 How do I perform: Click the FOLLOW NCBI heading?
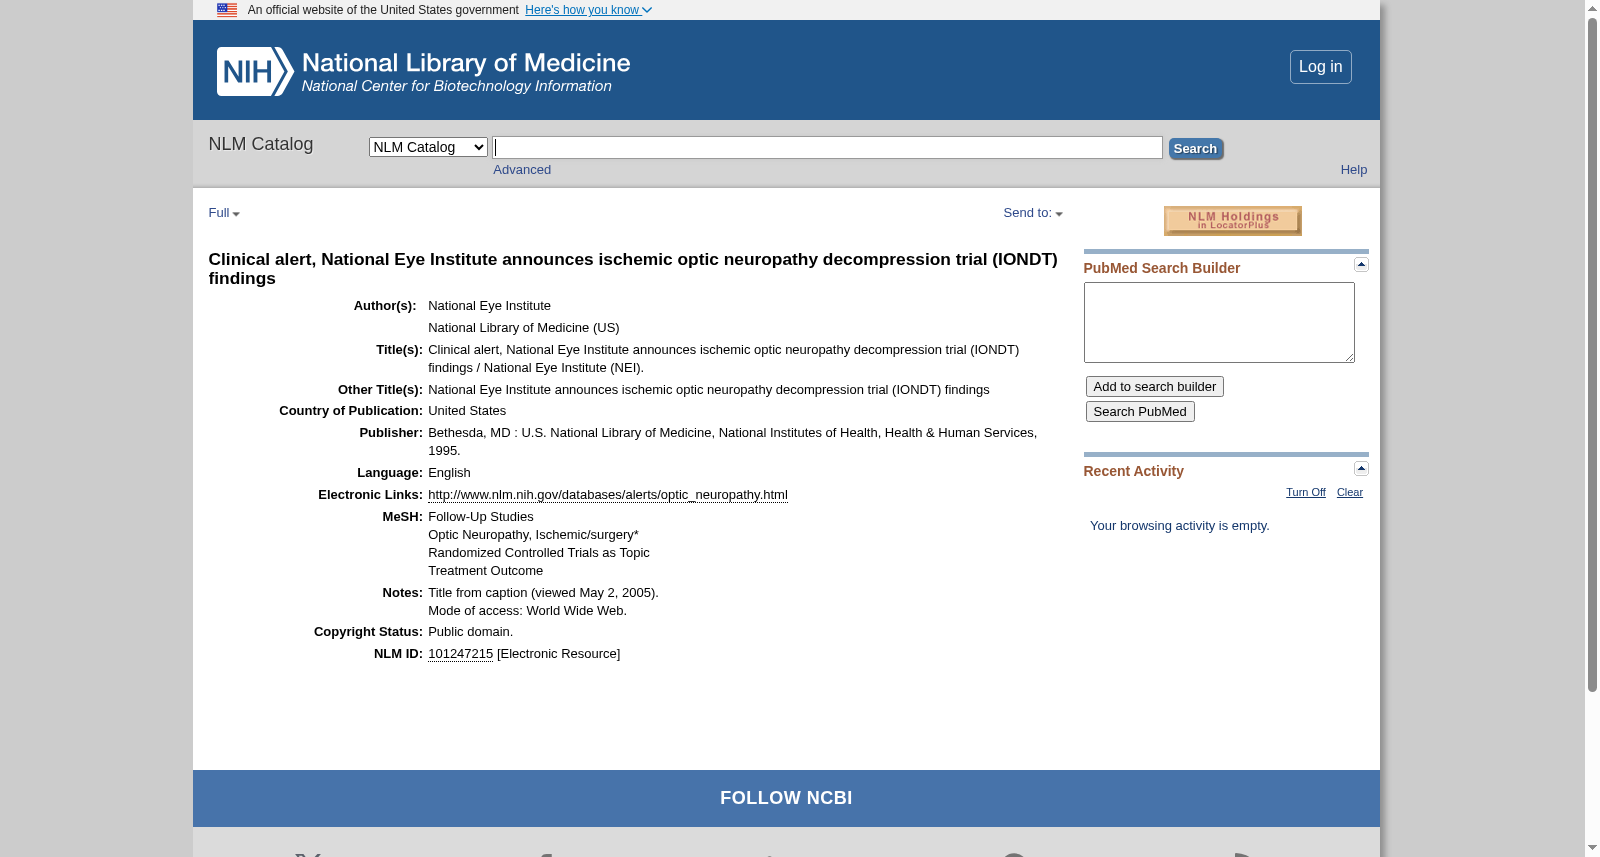786,798
